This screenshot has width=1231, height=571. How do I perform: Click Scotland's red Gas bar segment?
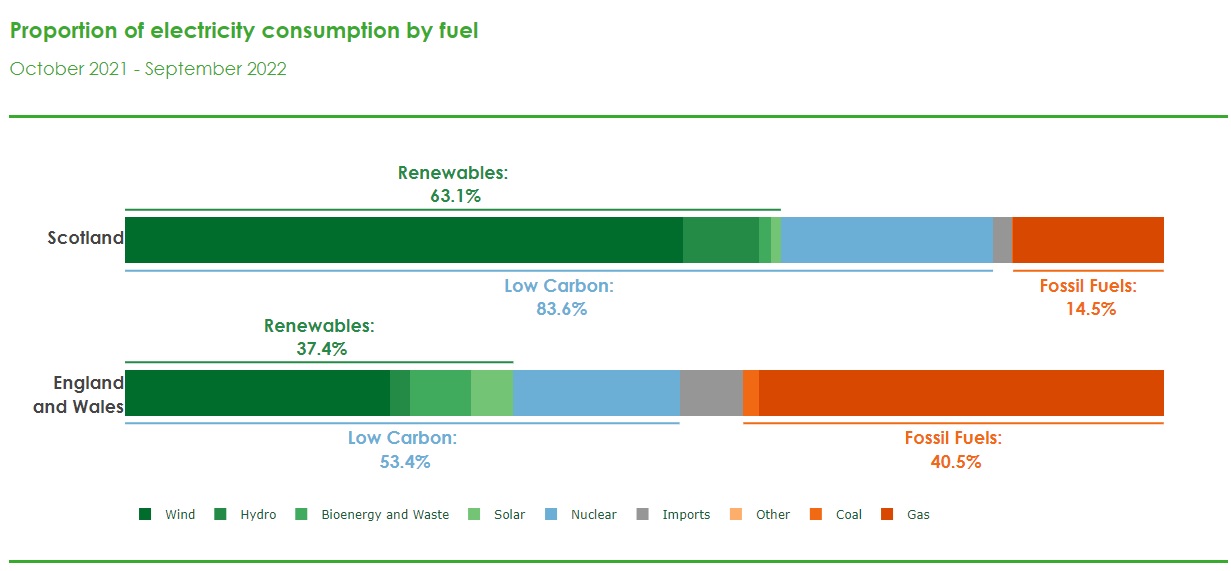point(1088,240)
